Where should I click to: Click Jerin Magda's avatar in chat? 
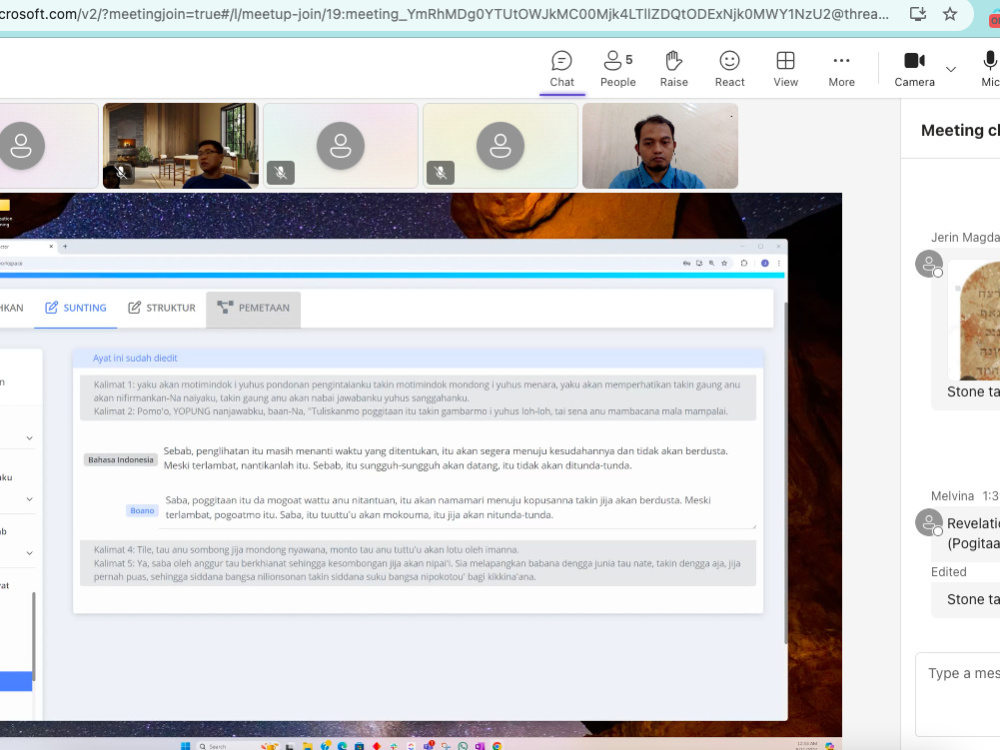pyautogui.click(x=929, y=263)
